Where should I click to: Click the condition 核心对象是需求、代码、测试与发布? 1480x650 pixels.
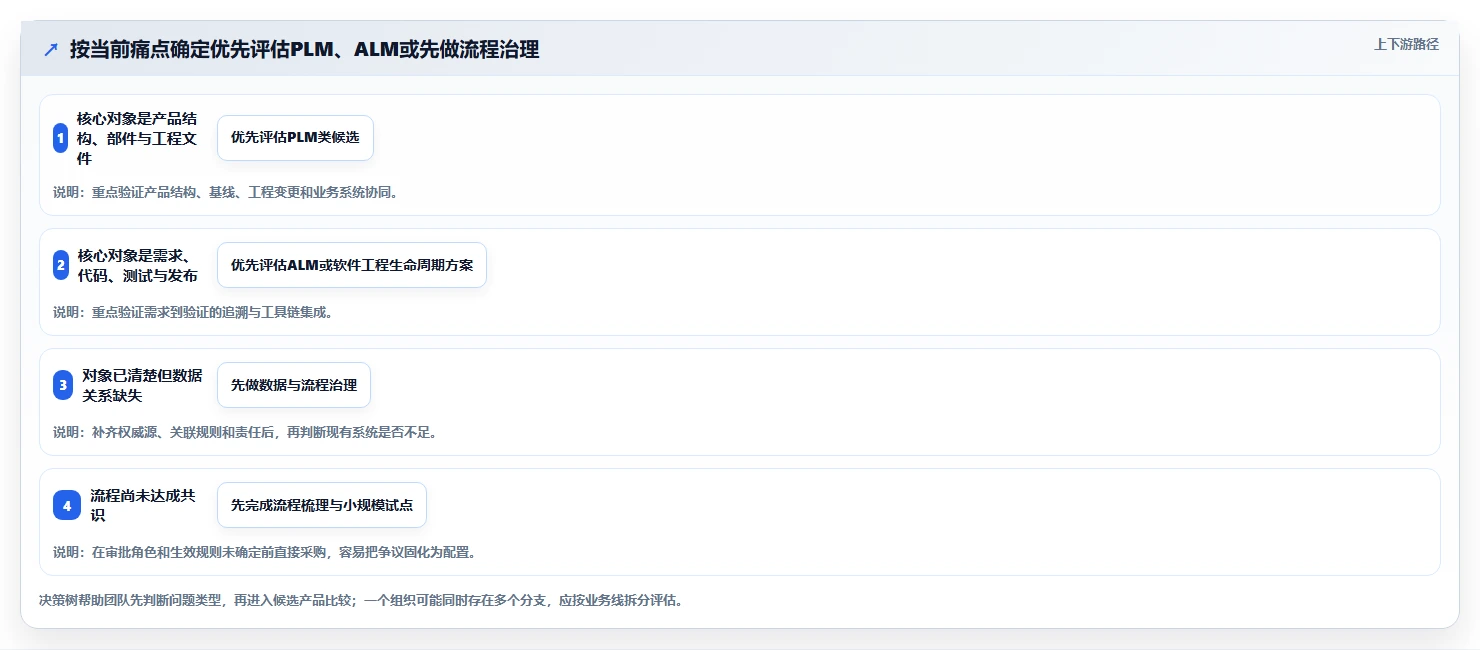[x=138, y=265]
